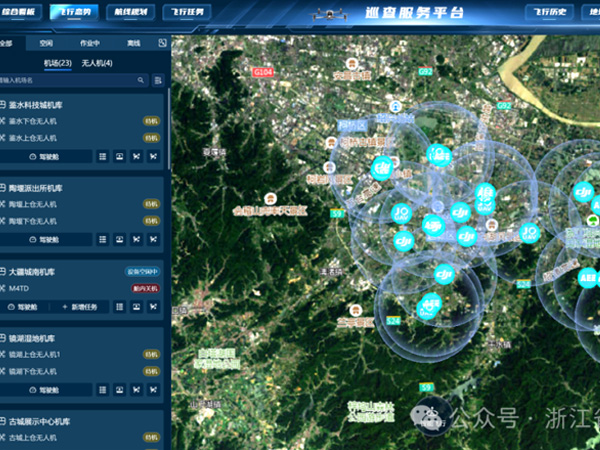Click the search magnifier icon
Viewport: 600px width, 450px height.
(141, 80)
